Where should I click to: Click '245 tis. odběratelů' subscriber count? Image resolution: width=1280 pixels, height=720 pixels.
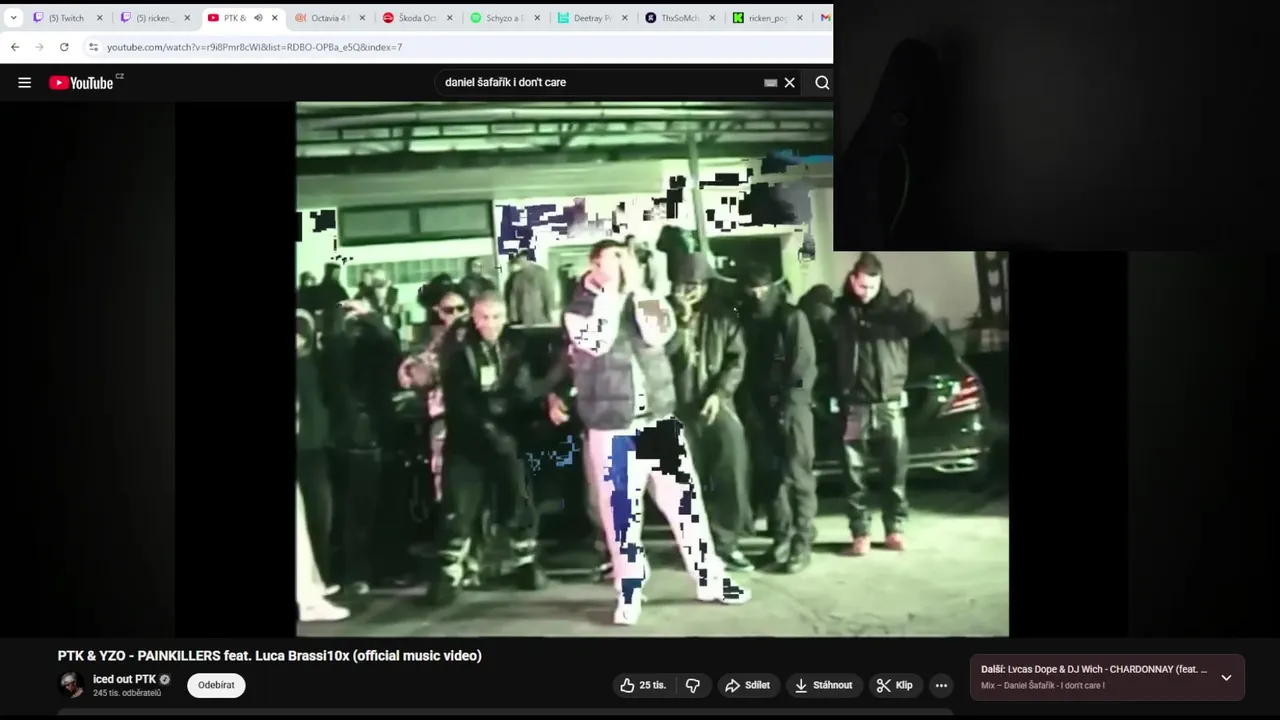(x=127, y=693)
